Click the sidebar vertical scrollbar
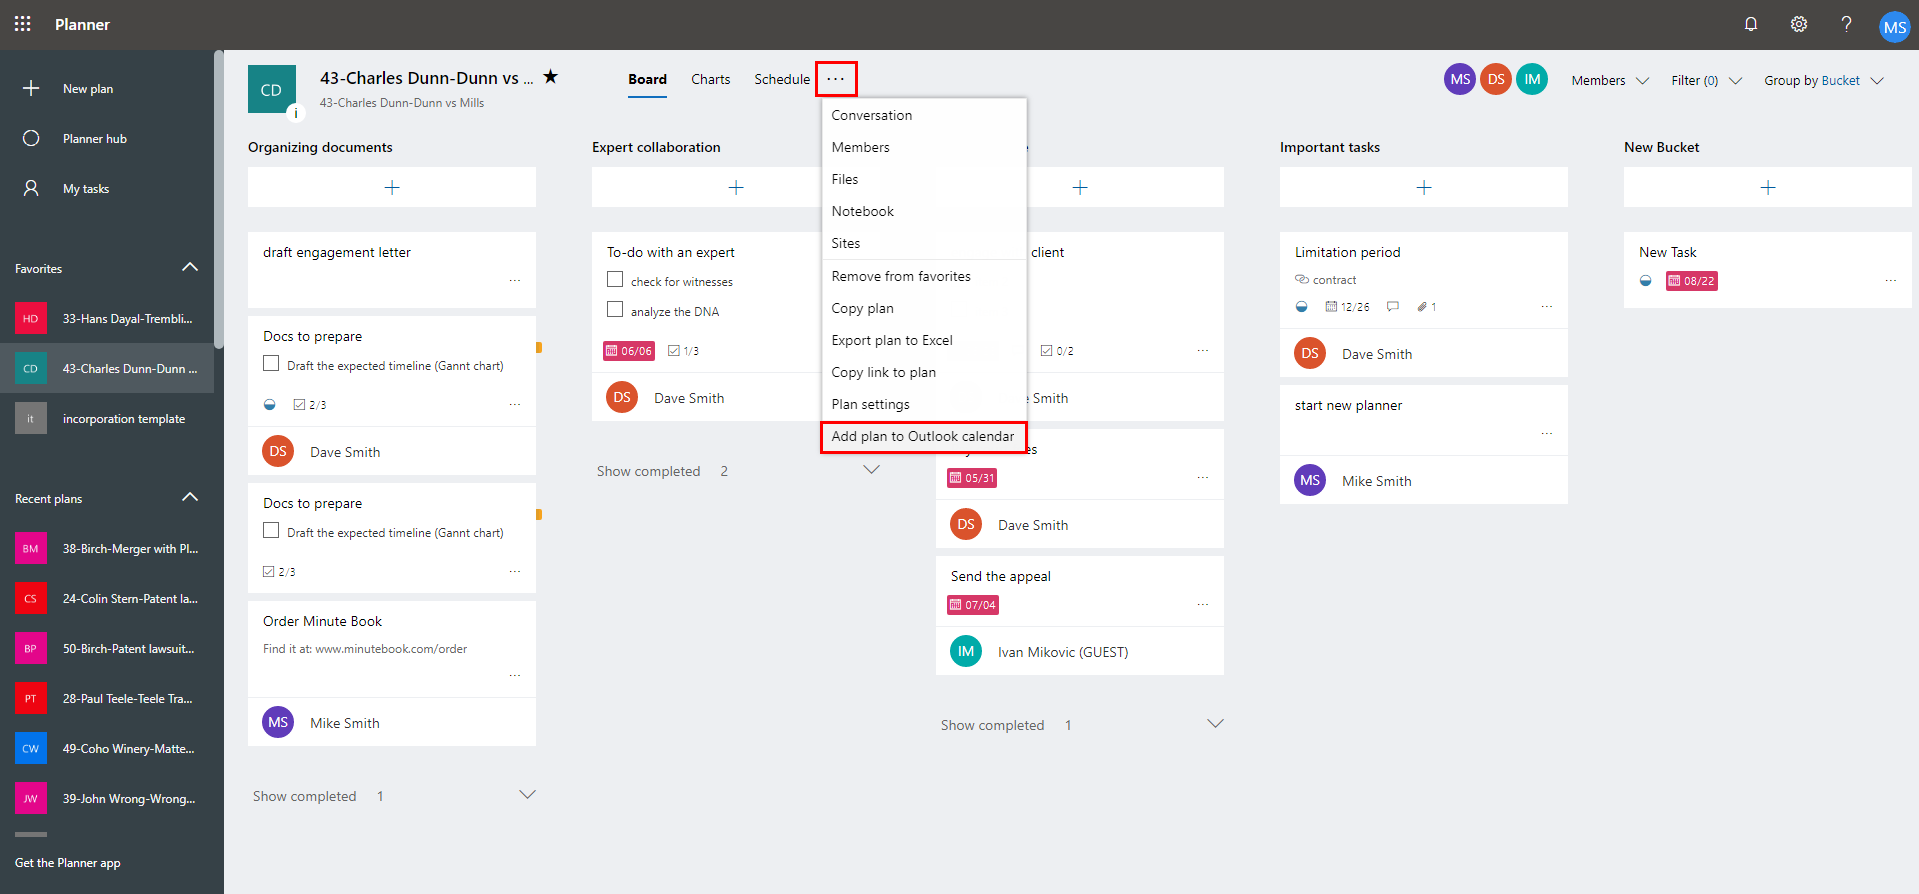Image resolution: width=1919 pixels, height=894 pixels. (x=219, y=200)
